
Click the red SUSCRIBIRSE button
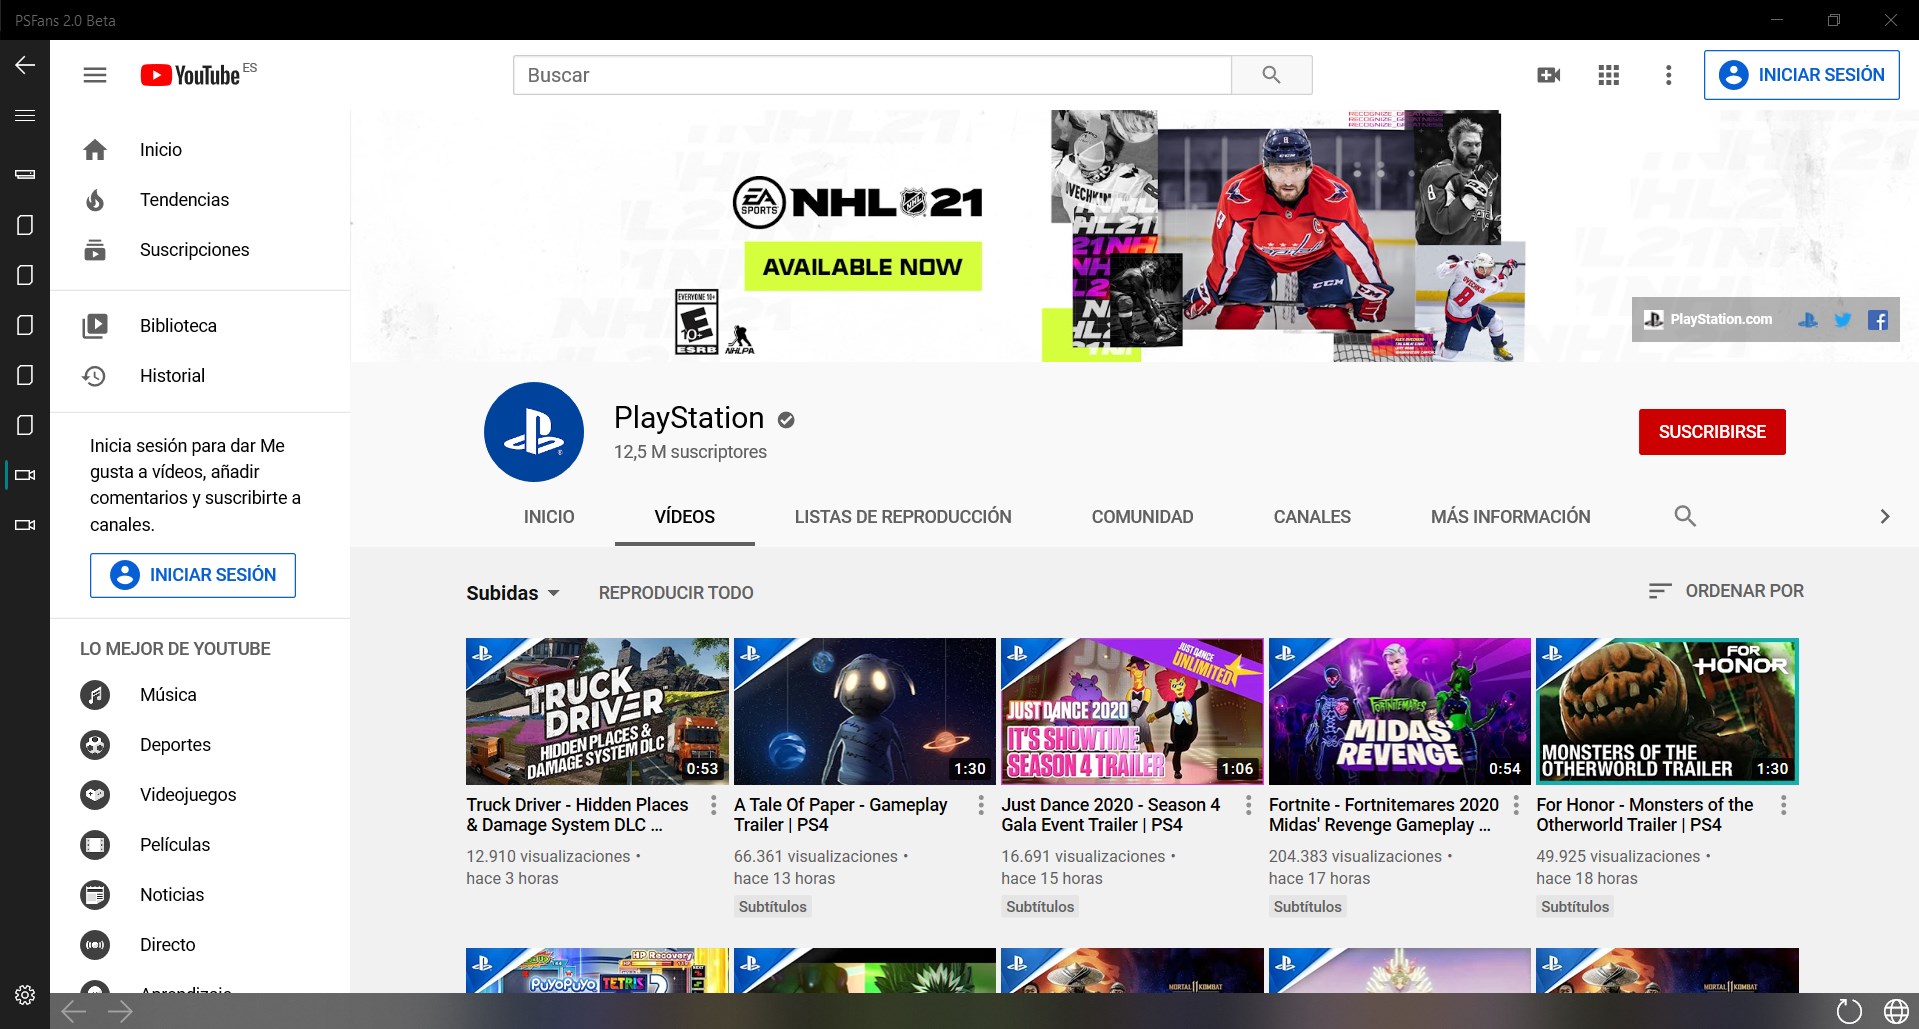click(x=1712, y=432)
